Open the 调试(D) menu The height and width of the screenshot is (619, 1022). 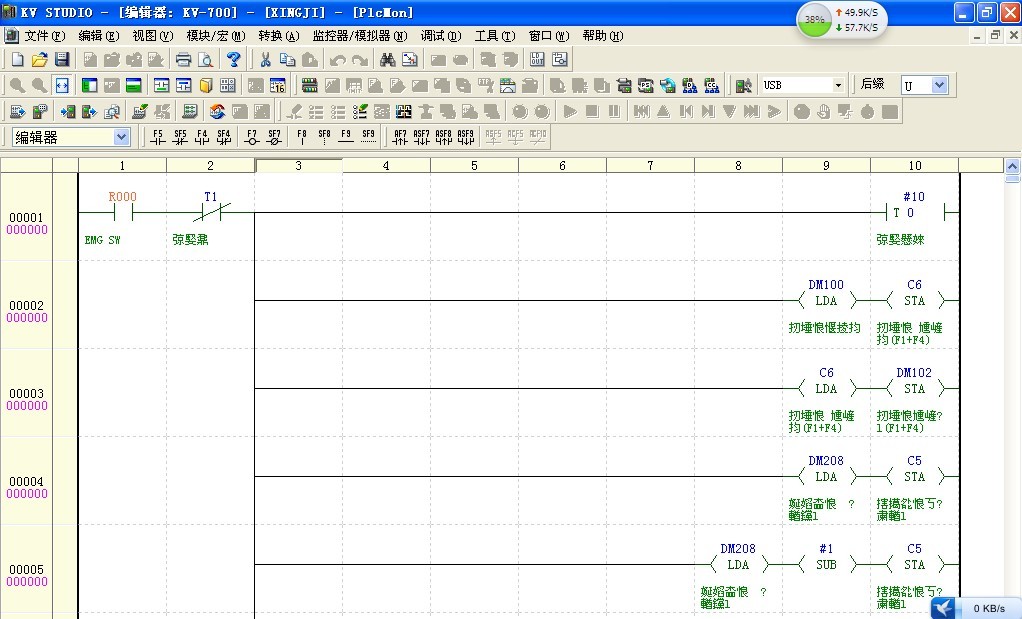point(441,36)
